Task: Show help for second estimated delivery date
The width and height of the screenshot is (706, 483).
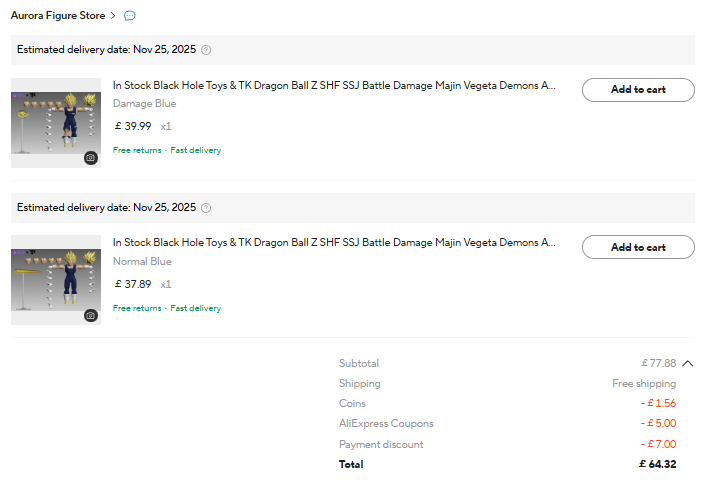Action: pyautogui.click(x=206, y=208)
